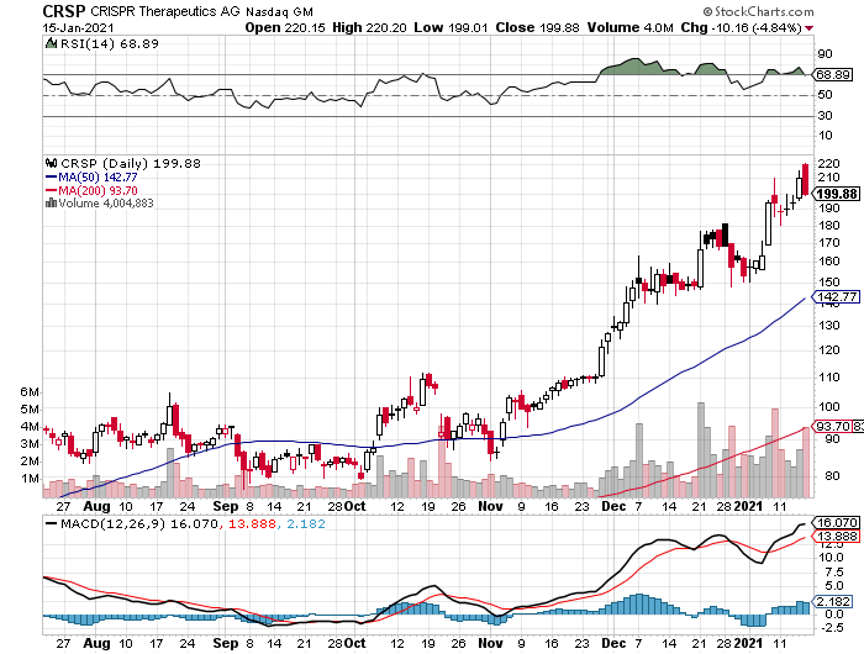The height and width of the screenshot is (654, 864).
Task: Click the MA(50) 142.77 legend label
Action: [x=98, y=177]
